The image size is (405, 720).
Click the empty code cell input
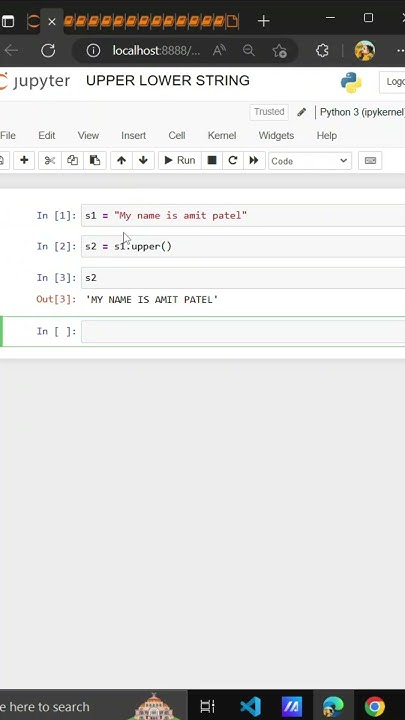[x=243, y=331]
